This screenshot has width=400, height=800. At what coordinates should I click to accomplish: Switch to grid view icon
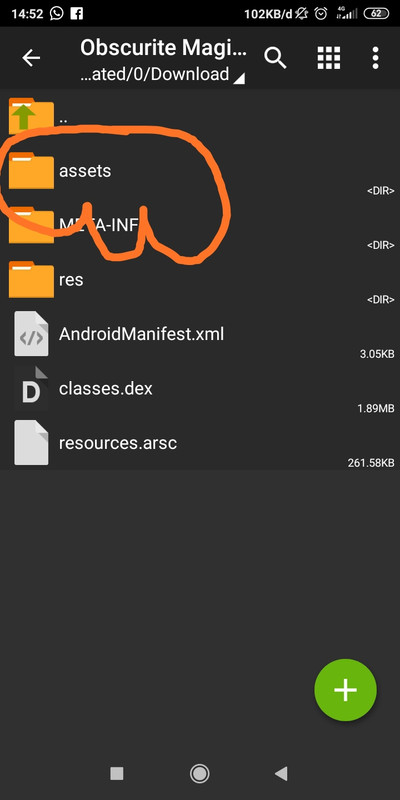point(329,58)
